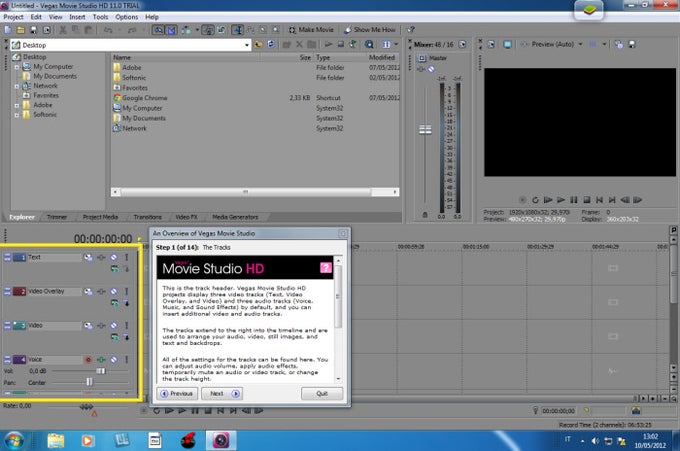680x451 pixels.
Task: Open Track Motion for Text track
Action: (x=88, y=258)
